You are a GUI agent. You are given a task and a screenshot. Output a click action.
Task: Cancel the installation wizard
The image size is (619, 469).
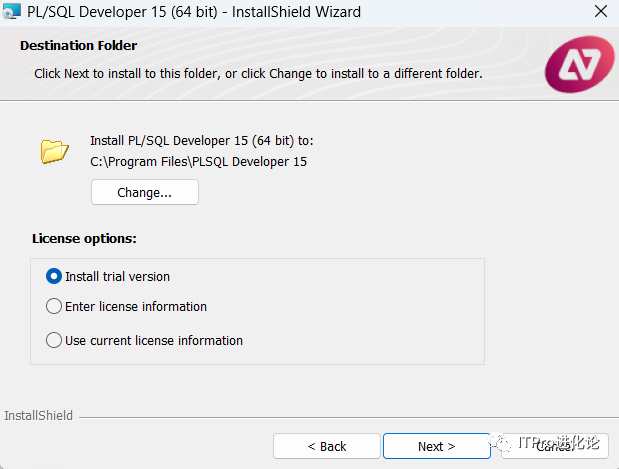557,446
